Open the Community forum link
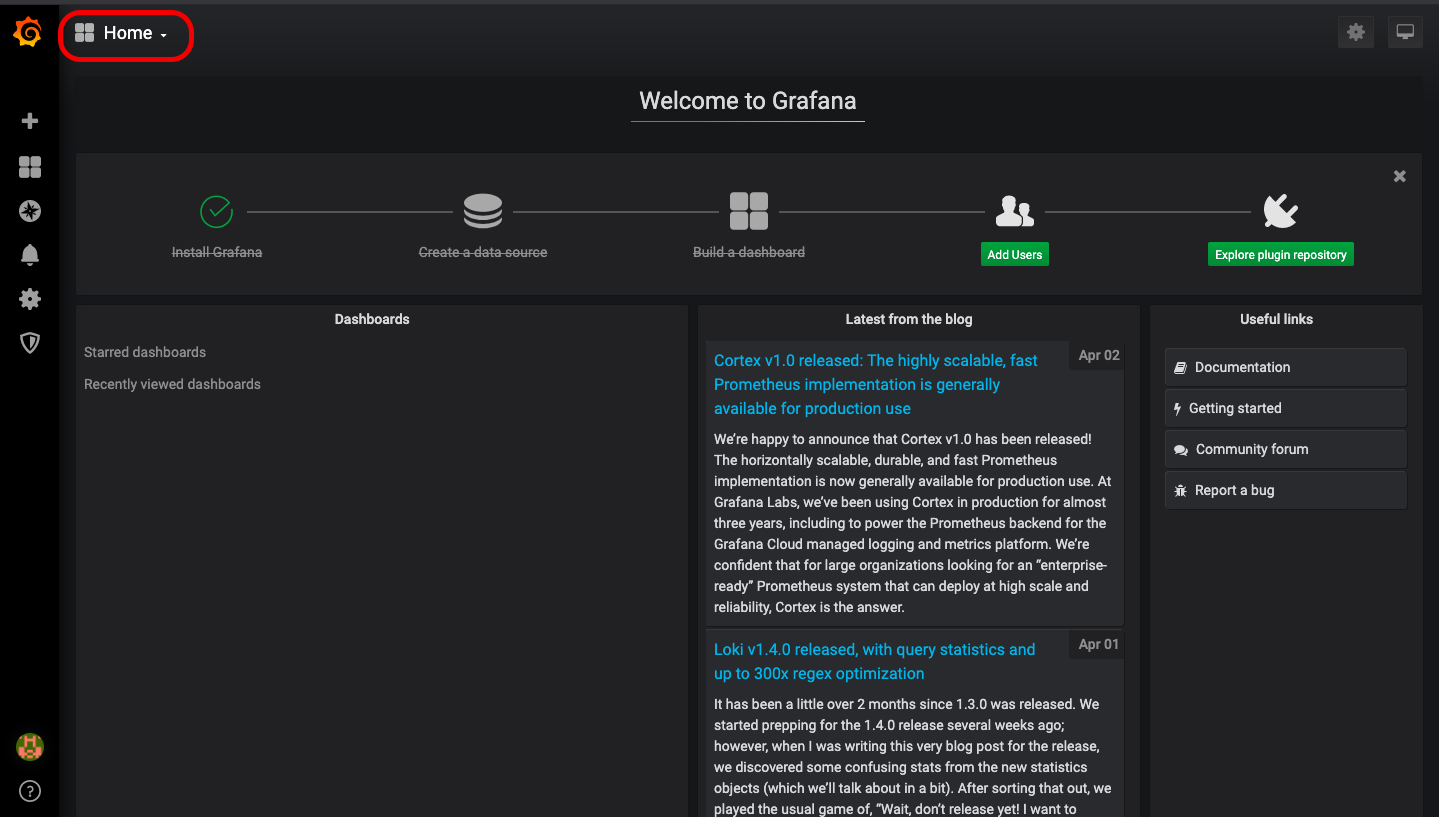 coord(1285,449)
